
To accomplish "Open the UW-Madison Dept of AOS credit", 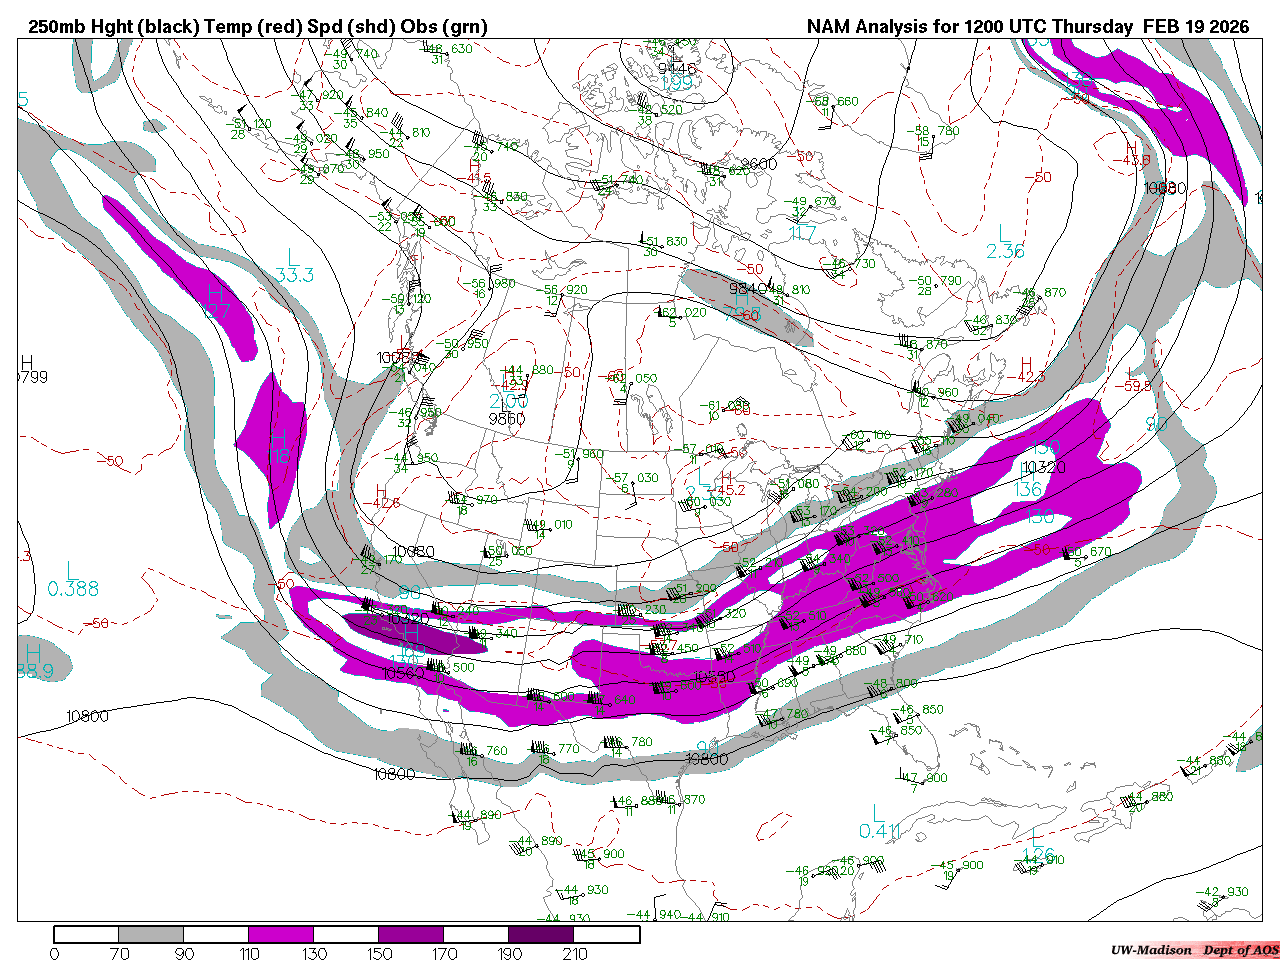I will point(1194,950).
